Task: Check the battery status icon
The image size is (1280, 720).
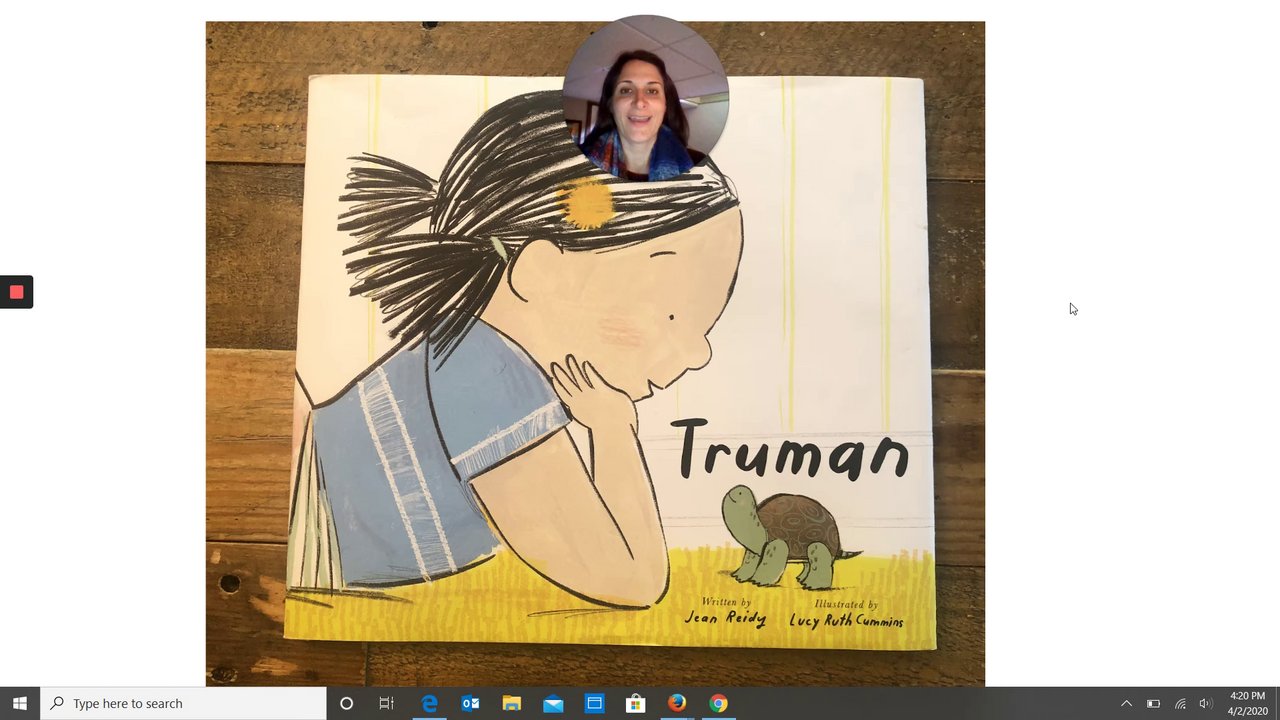Action: pyautogui.click(x=1153, y=703)
